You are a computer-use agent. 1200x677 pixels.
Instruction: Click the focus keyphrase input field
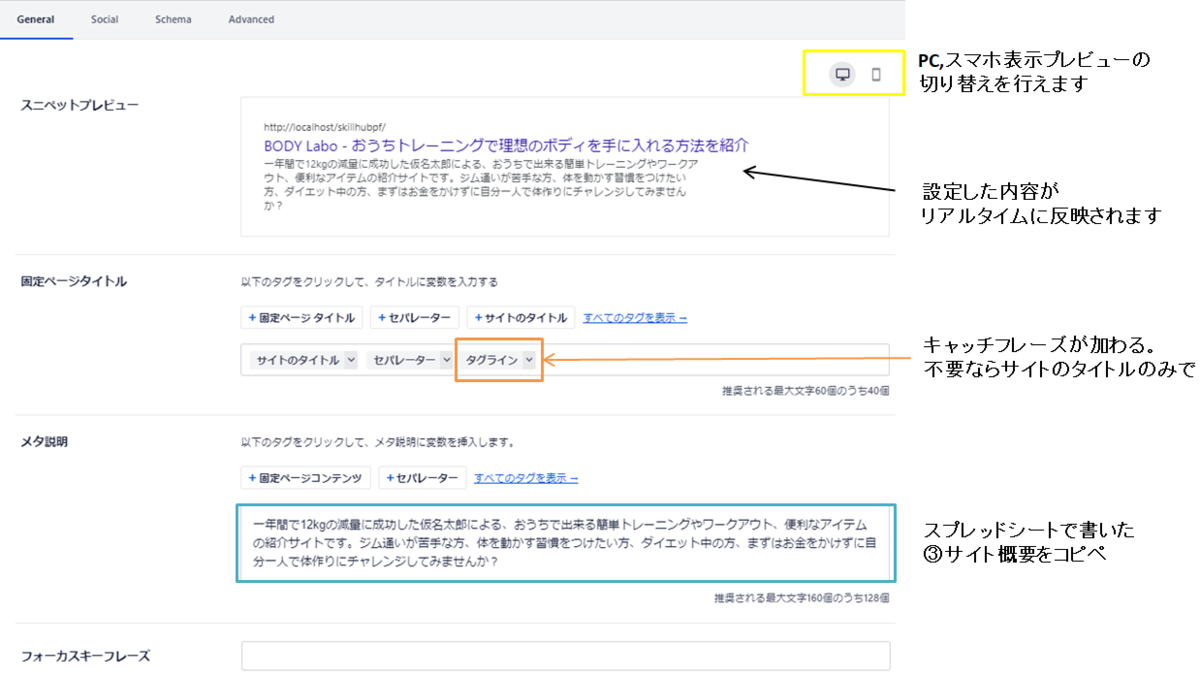pyautogui.click(x=565, y=656)
